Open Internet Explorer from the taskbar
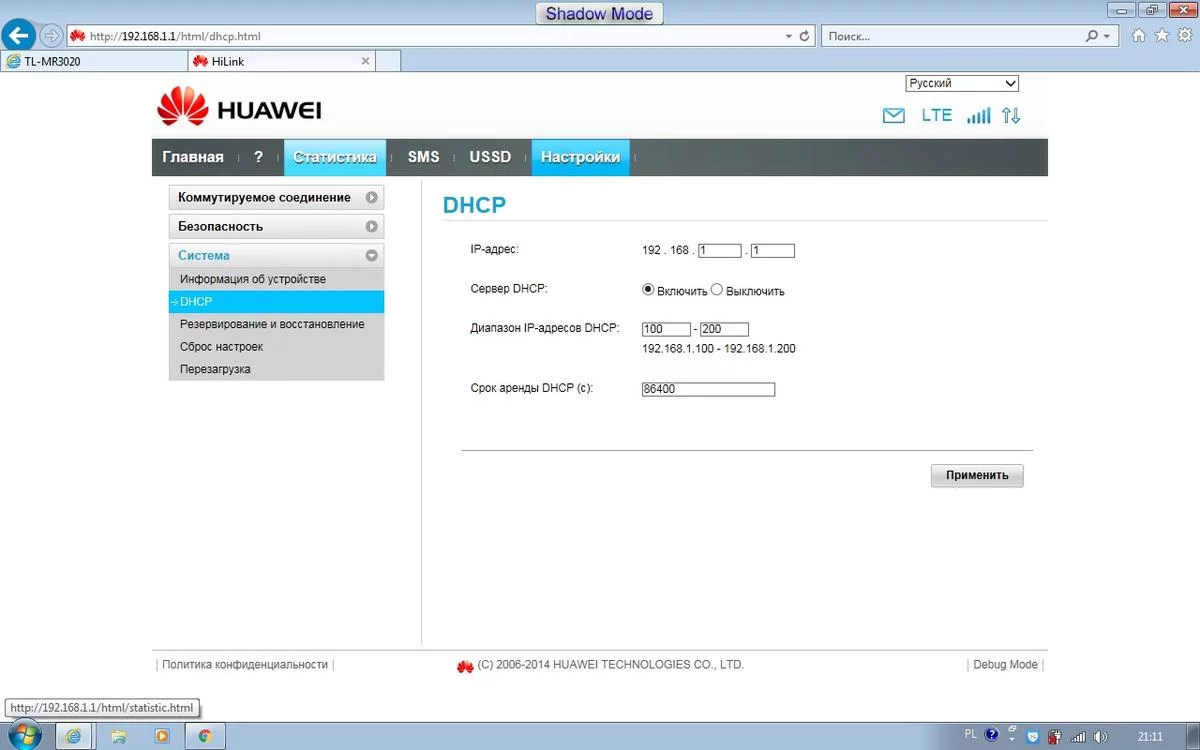The image size is (1200, 750). (x=73, y=736)
